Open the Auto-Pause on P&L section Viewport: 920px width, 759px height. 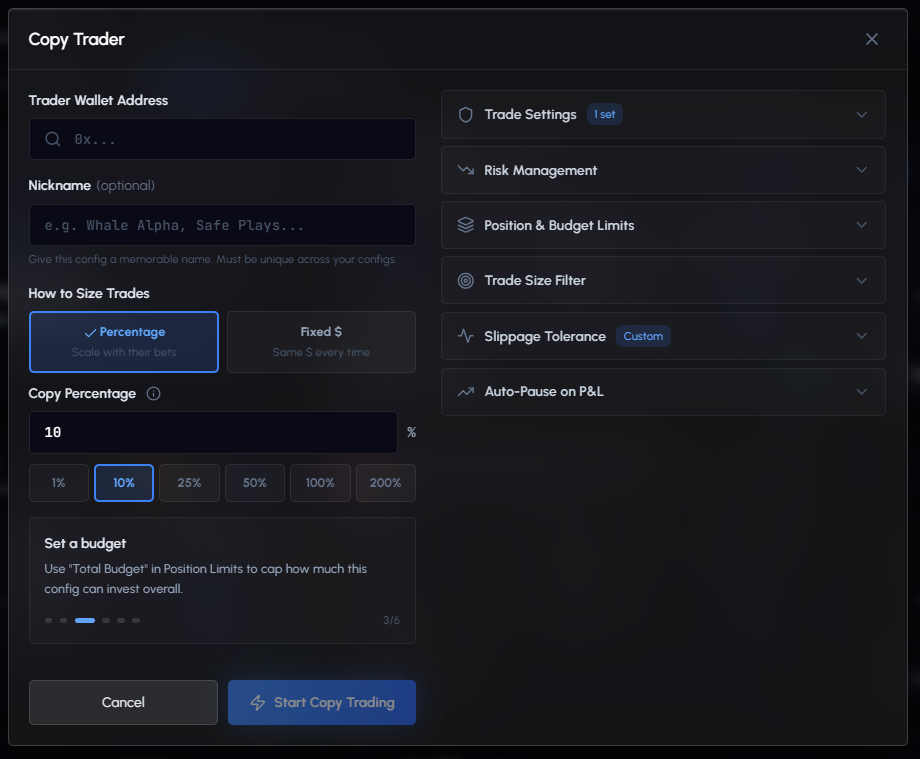pyautogui.click(x=663, y=391)
